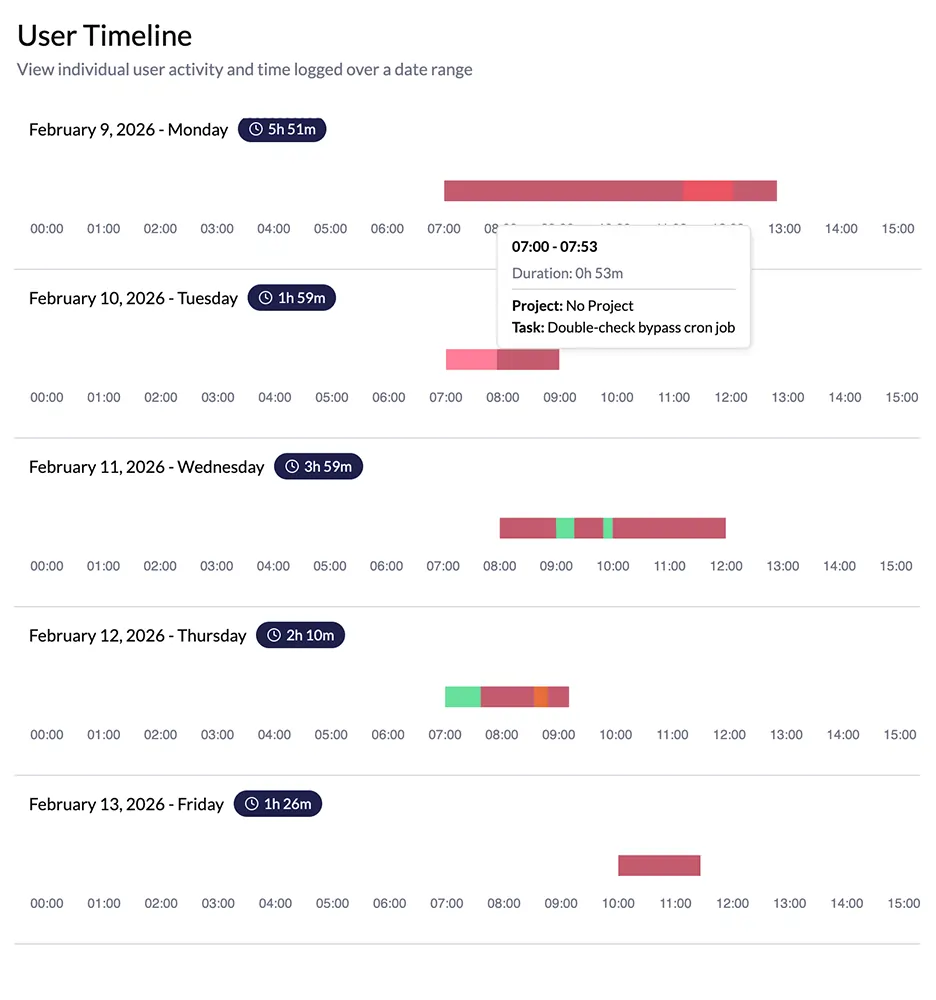The width and height of the screenshot is (936, 1000).
Task: Click the green block starting Thursday's timeline
Action: click(461, 696)
